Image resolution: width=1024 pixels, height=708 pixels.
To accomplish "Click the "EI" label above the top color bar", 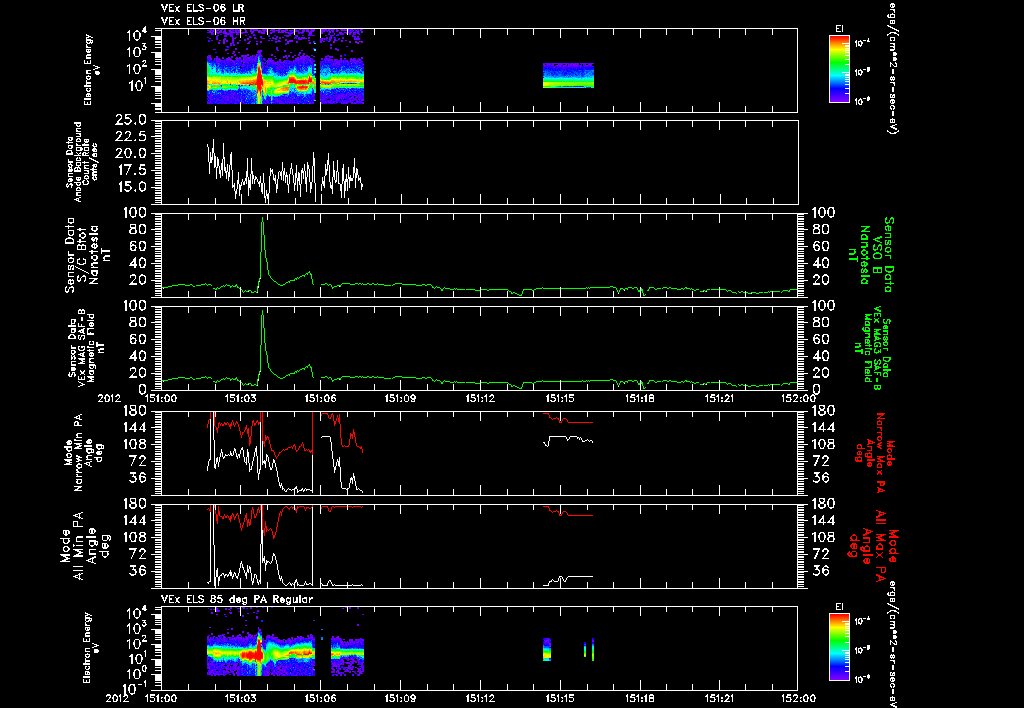I will [839, 29].
